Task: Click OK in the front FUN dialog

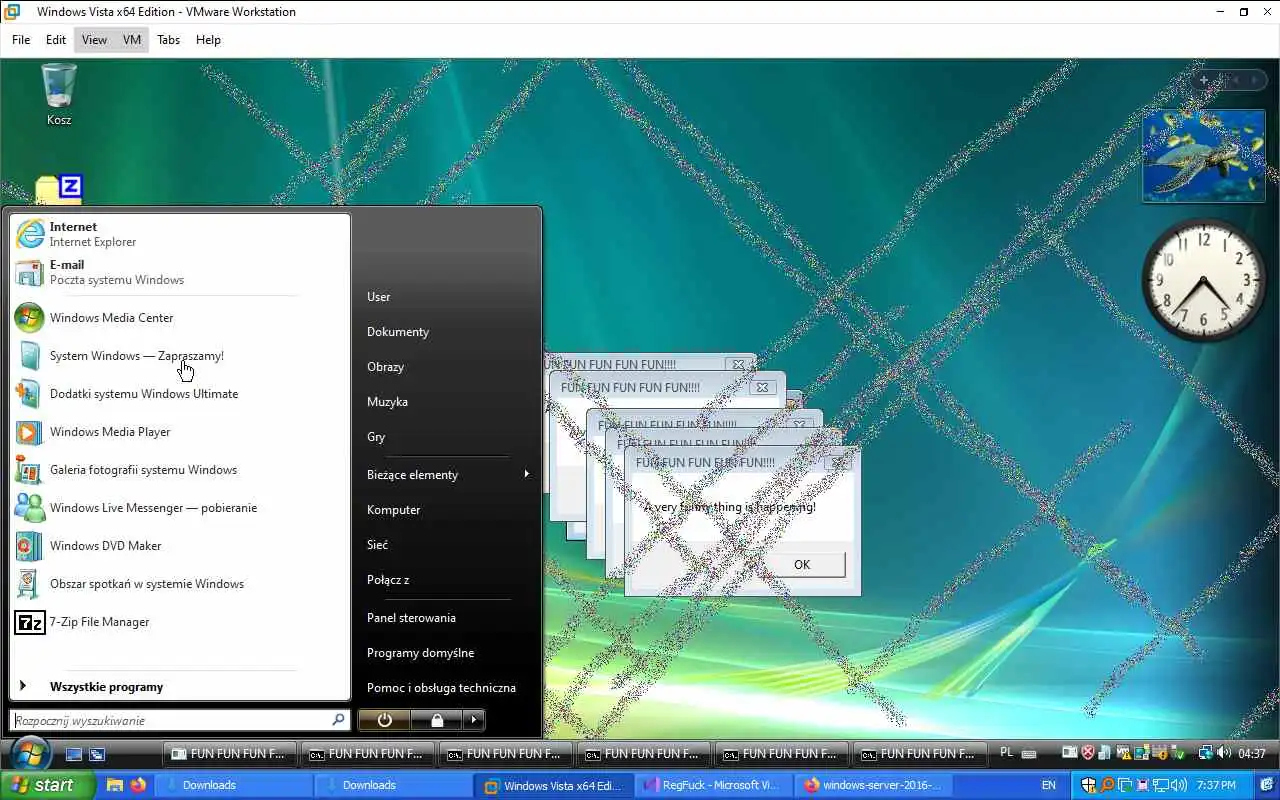Action: click(x=802, y=565)
